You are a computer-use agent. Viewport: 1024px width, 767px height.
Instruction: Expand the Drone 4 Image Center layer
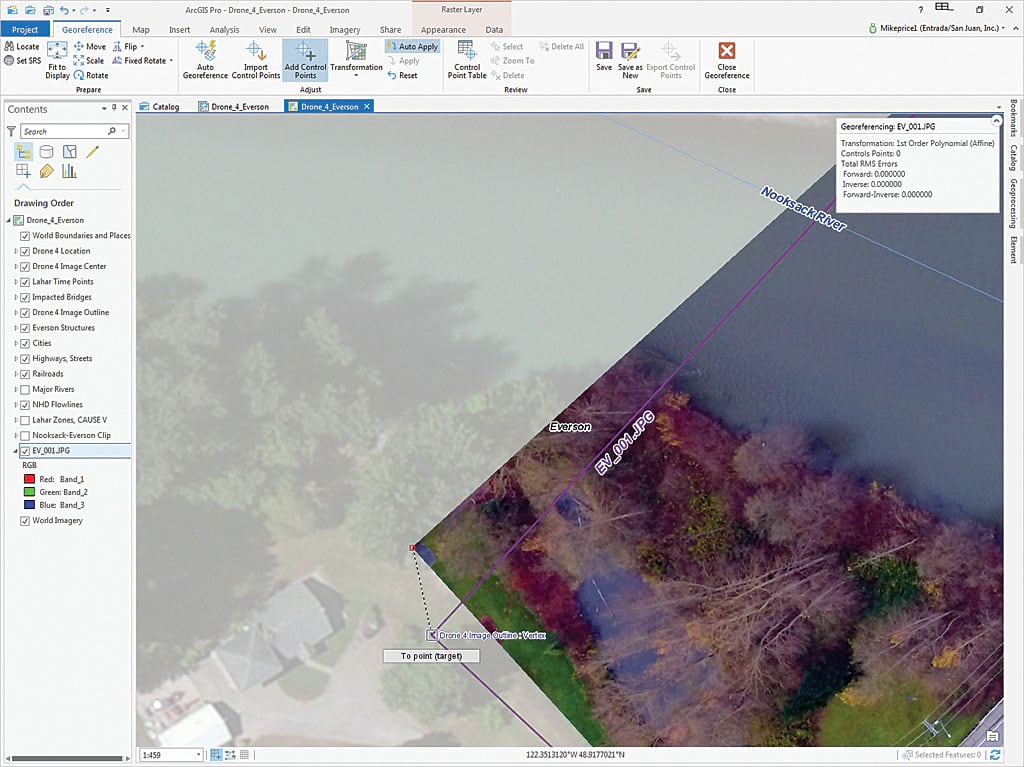coord(16,267)
